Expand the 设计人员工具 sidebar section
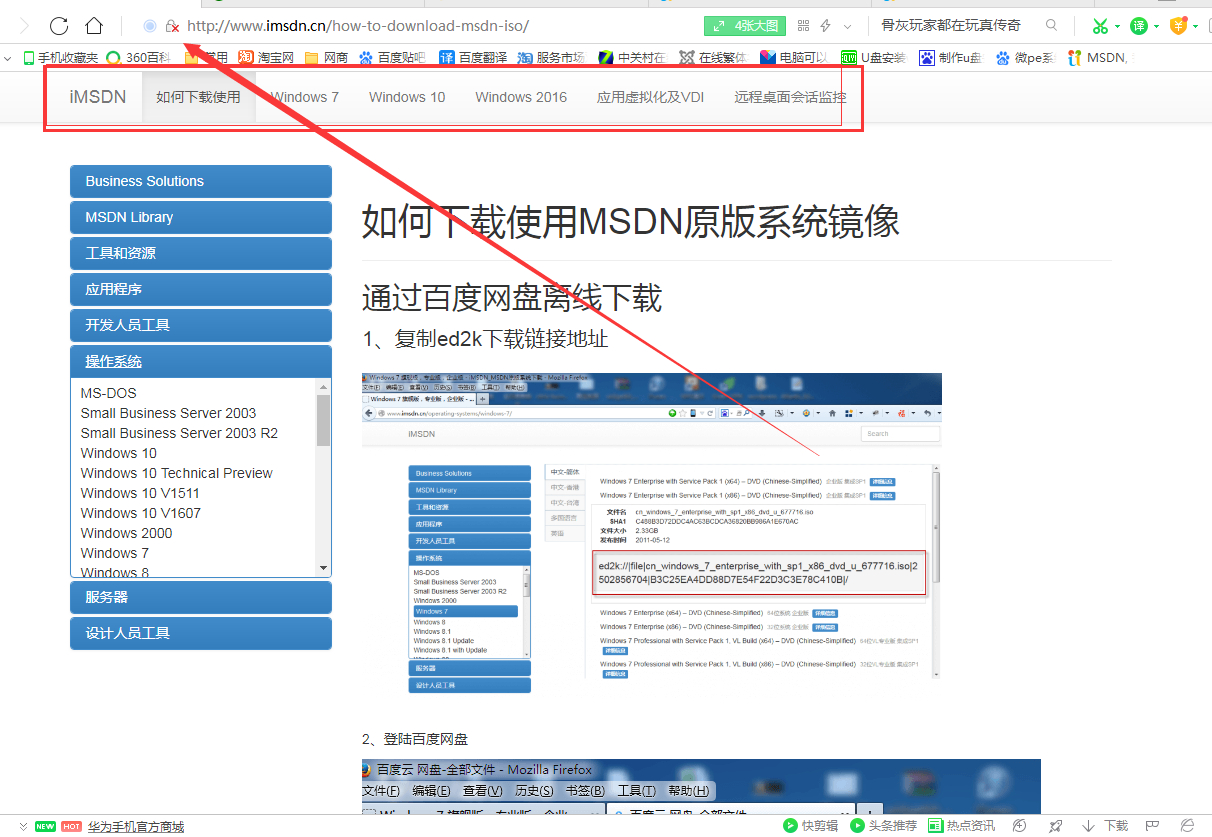 [201, 633]
